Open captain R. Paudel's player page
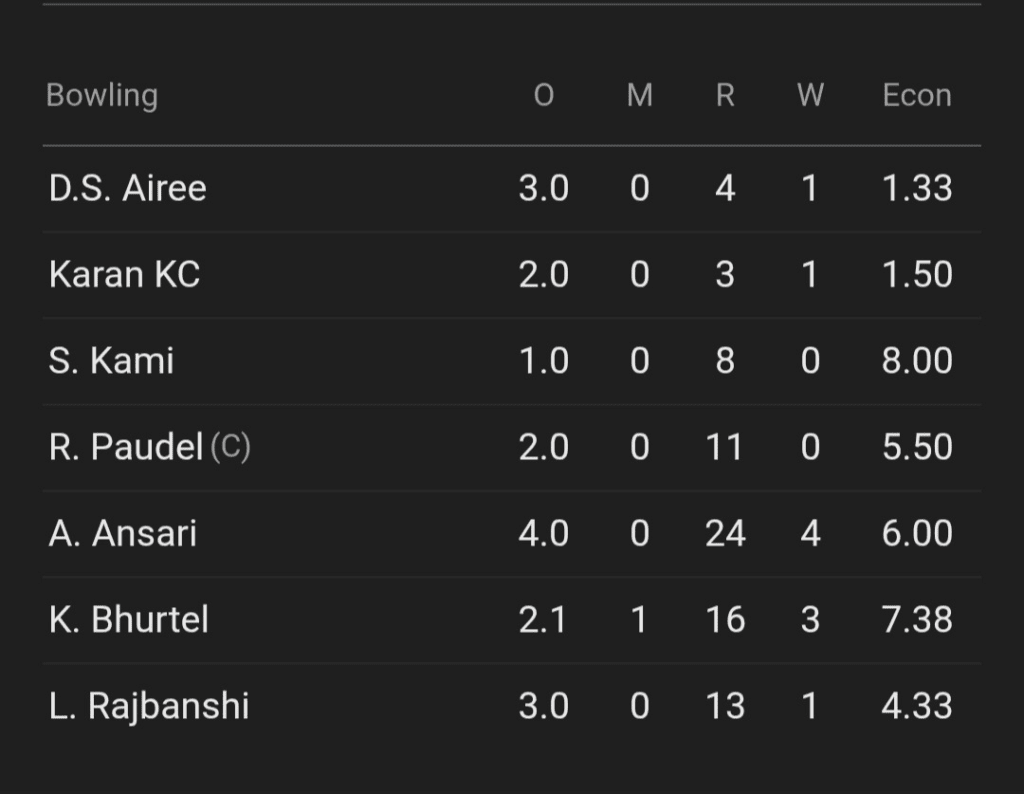Viewport: 1024px width, 794px height. coord(127,447)
